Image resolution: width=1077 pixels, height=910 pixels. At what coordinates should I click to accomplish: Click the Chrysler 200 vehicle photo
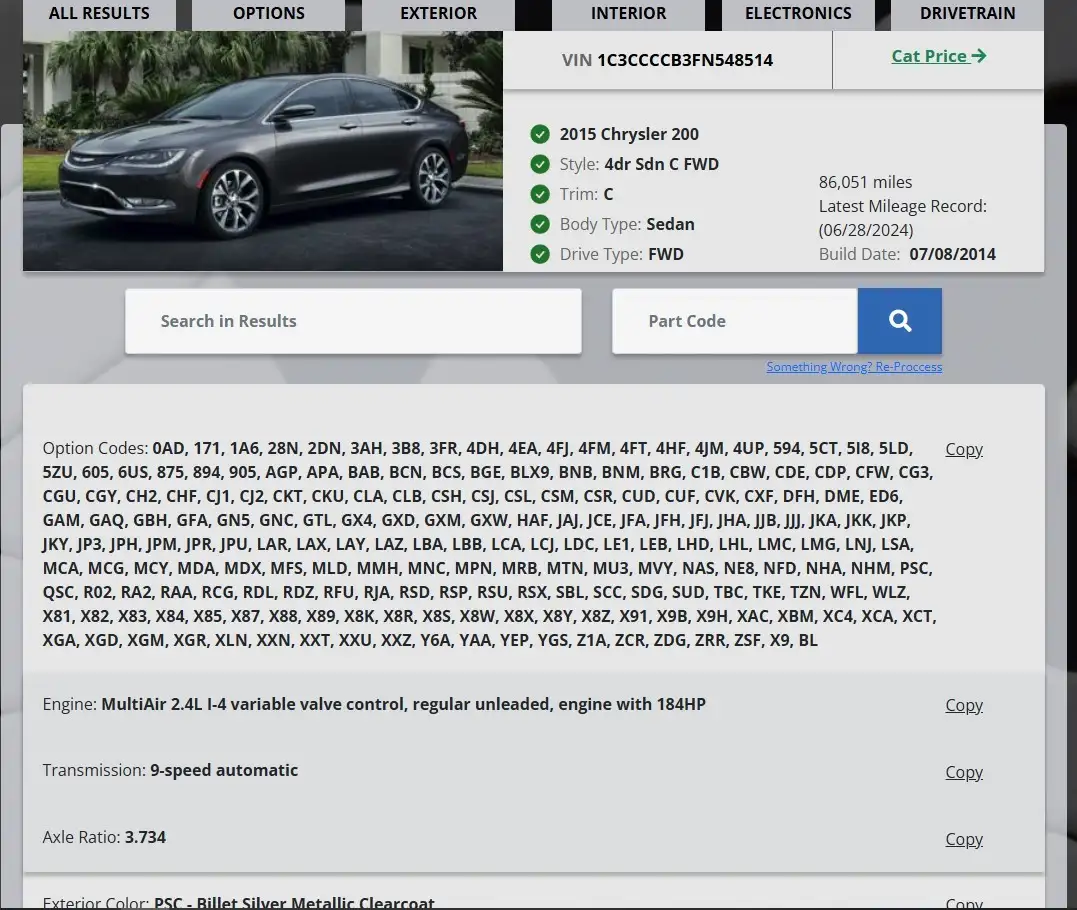point(262,150)
